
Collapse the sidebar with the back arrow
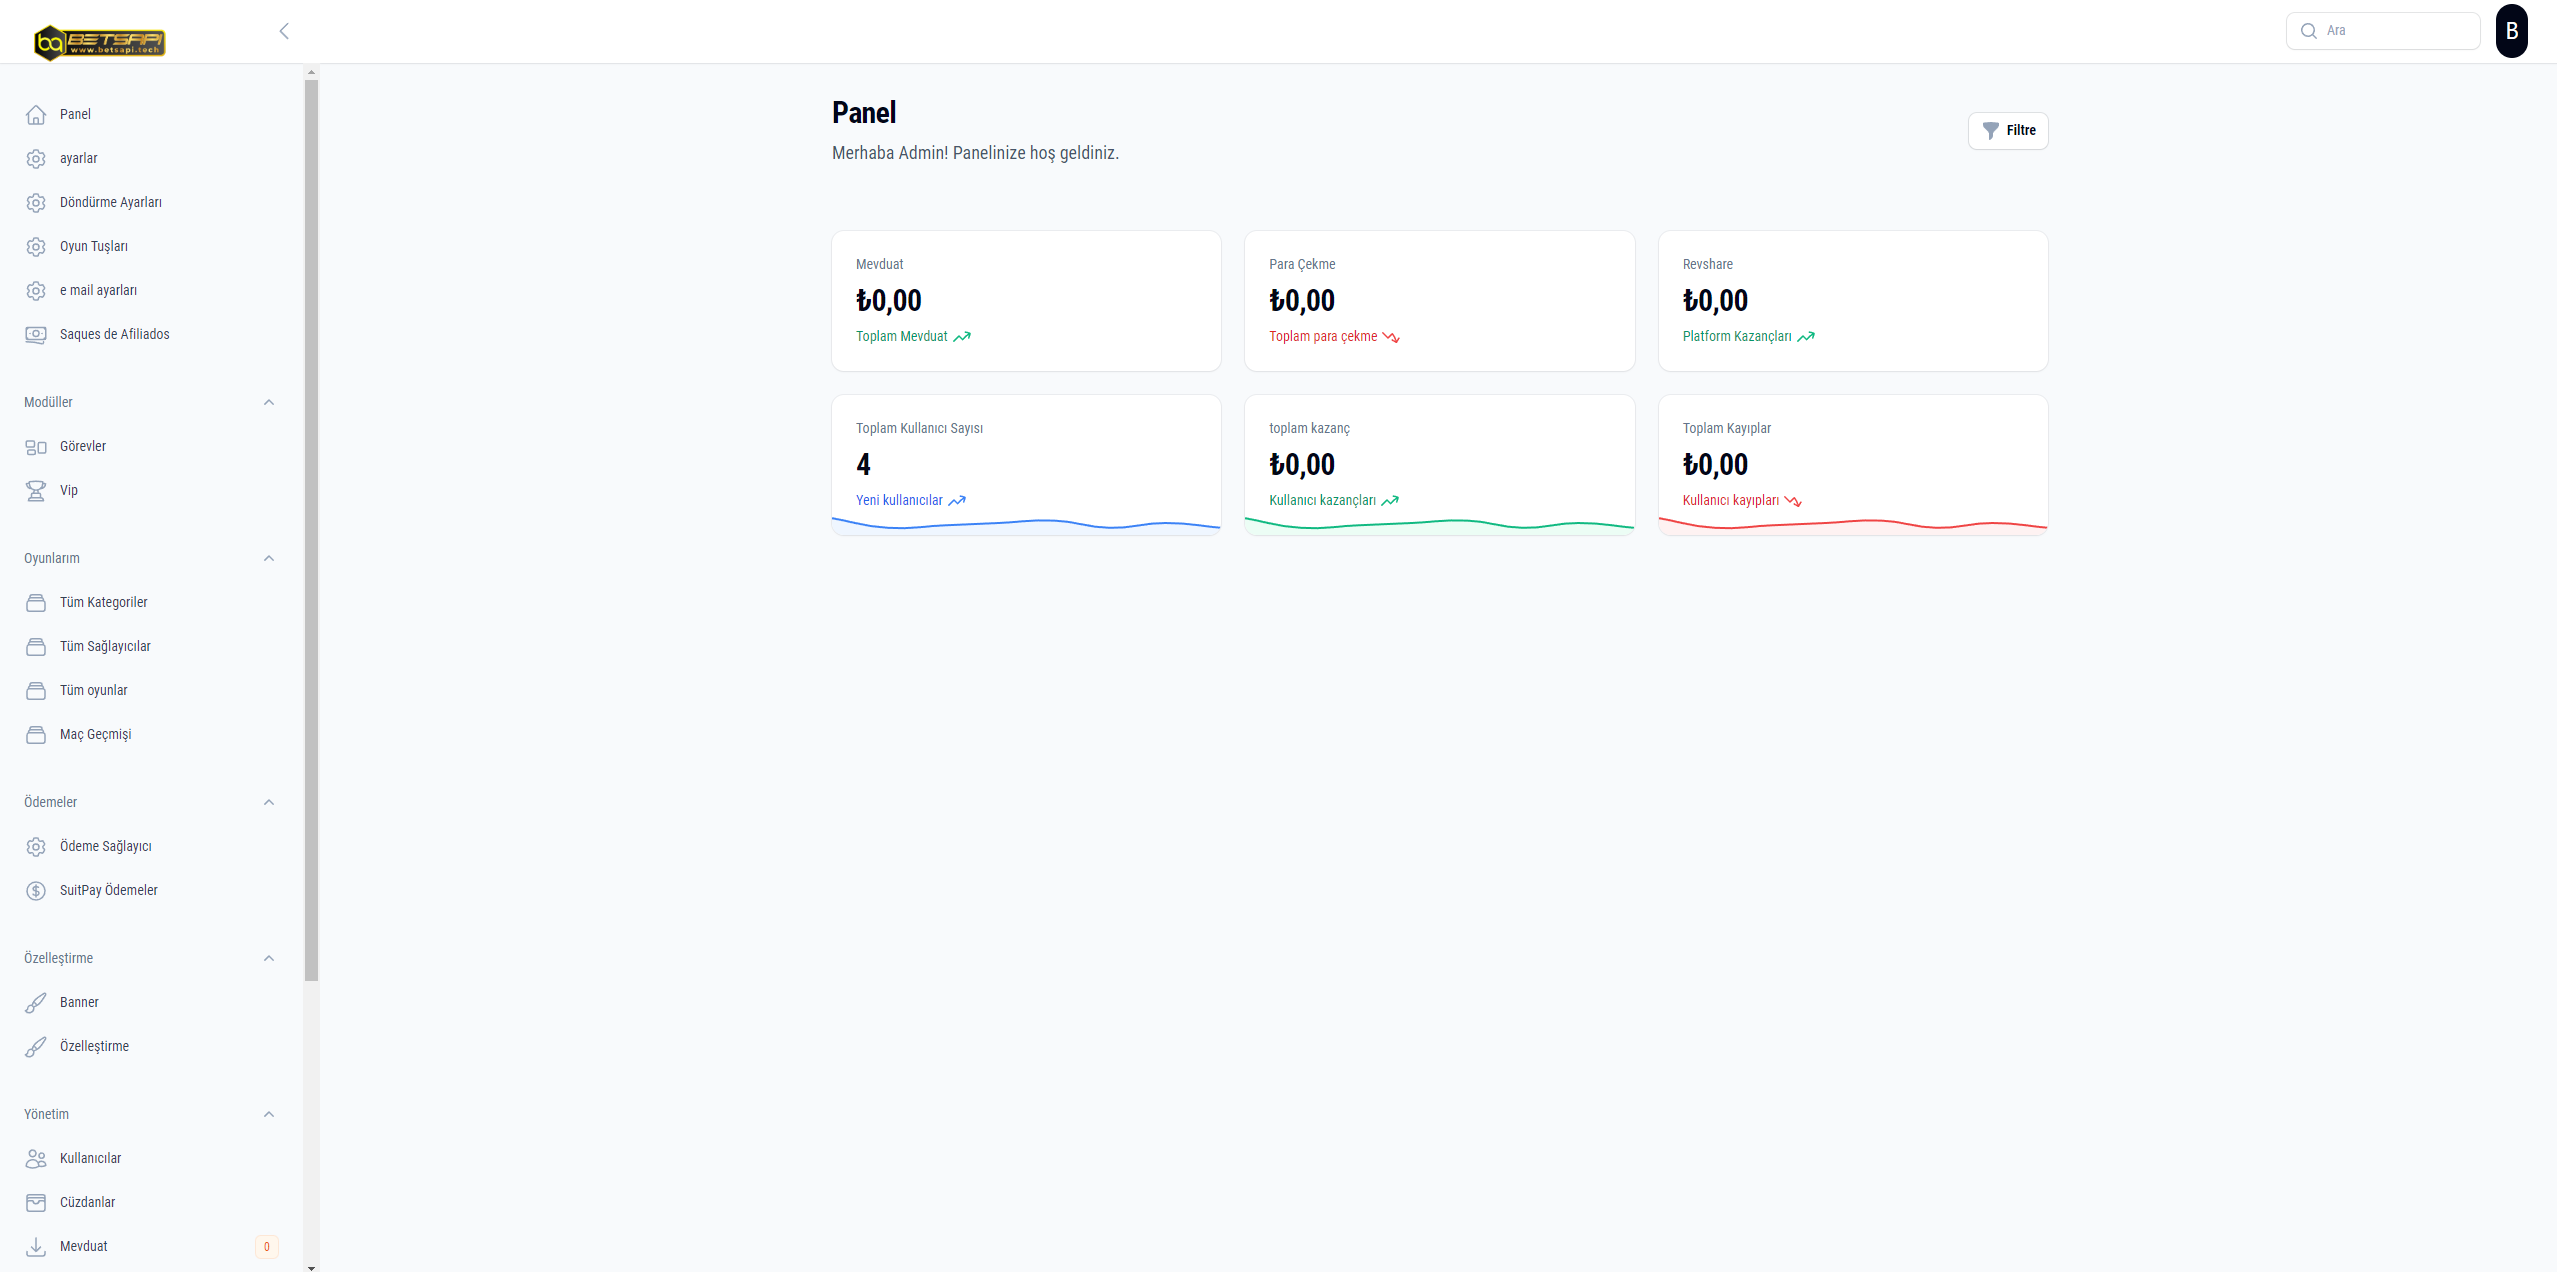point(284,31)
